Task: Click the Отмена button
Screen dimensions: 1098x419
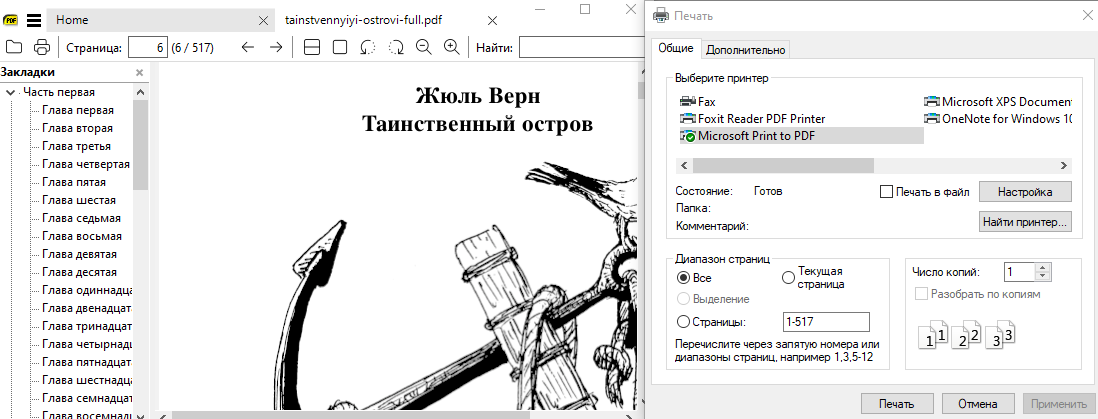Action: [978, 404]
